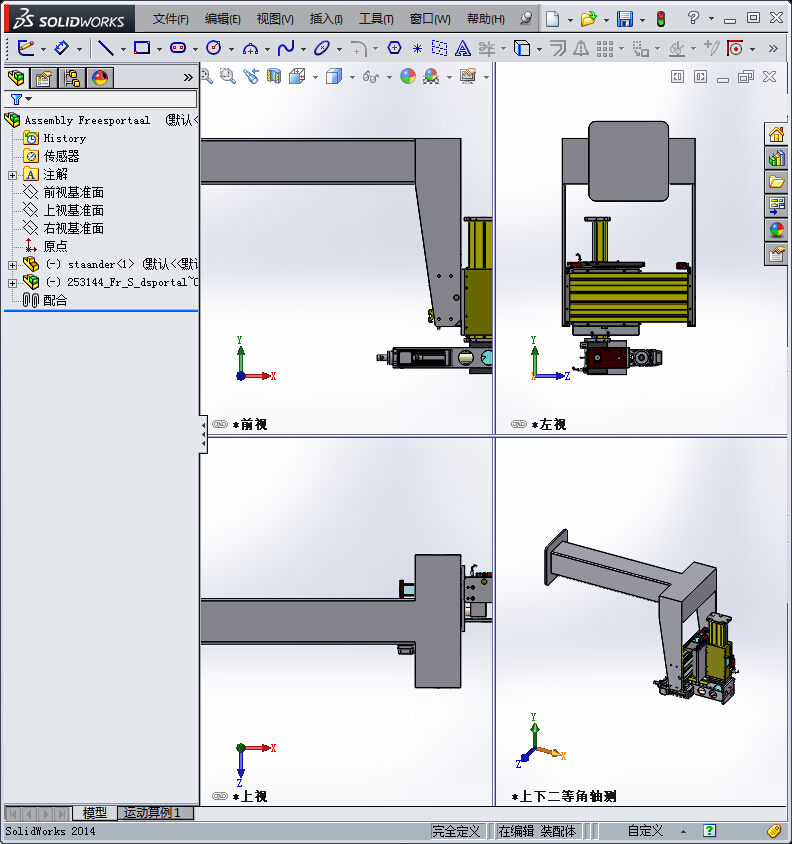Expand the 253144_Fr_S_dsportal component node
Screen dimensions: 792x844
click(x=12, y=283)
